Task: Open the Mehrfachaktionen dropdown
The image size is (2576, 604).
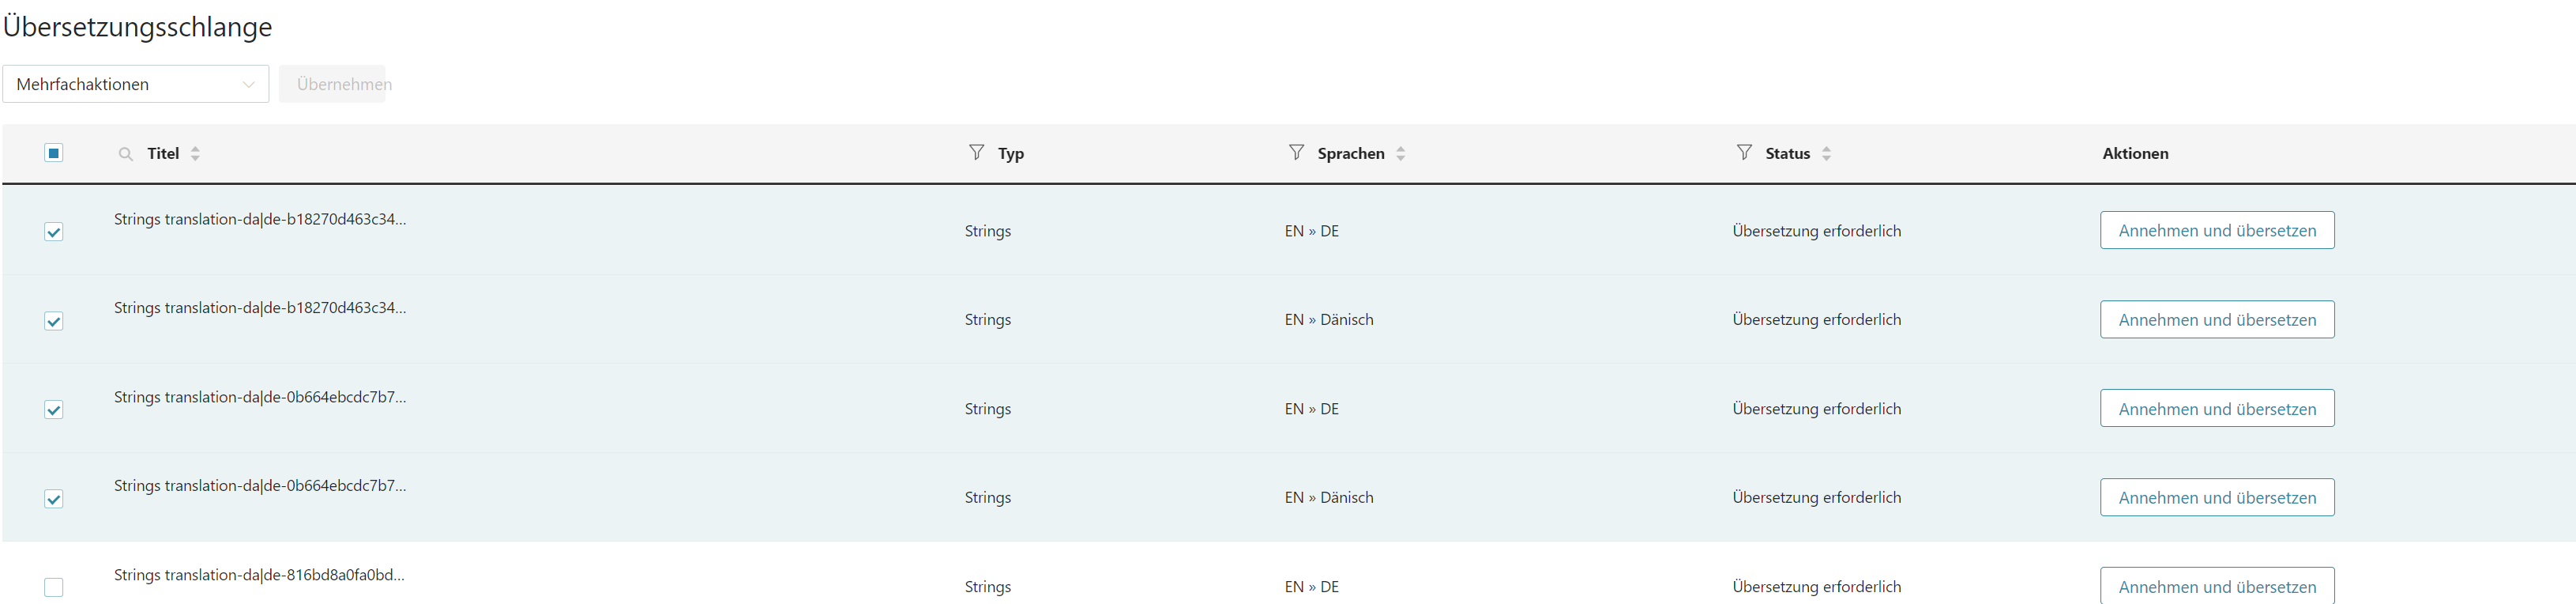Action: (x=136, y=84)
